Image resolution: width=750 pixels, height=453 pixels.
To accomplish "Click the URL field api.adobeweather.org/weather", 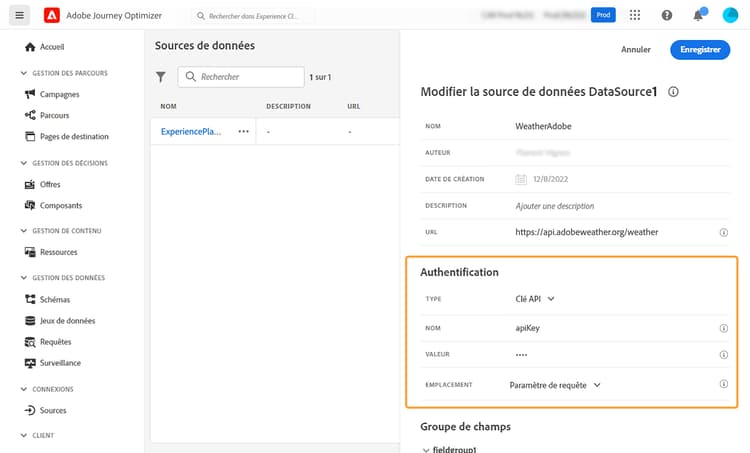I will [586, 232].
